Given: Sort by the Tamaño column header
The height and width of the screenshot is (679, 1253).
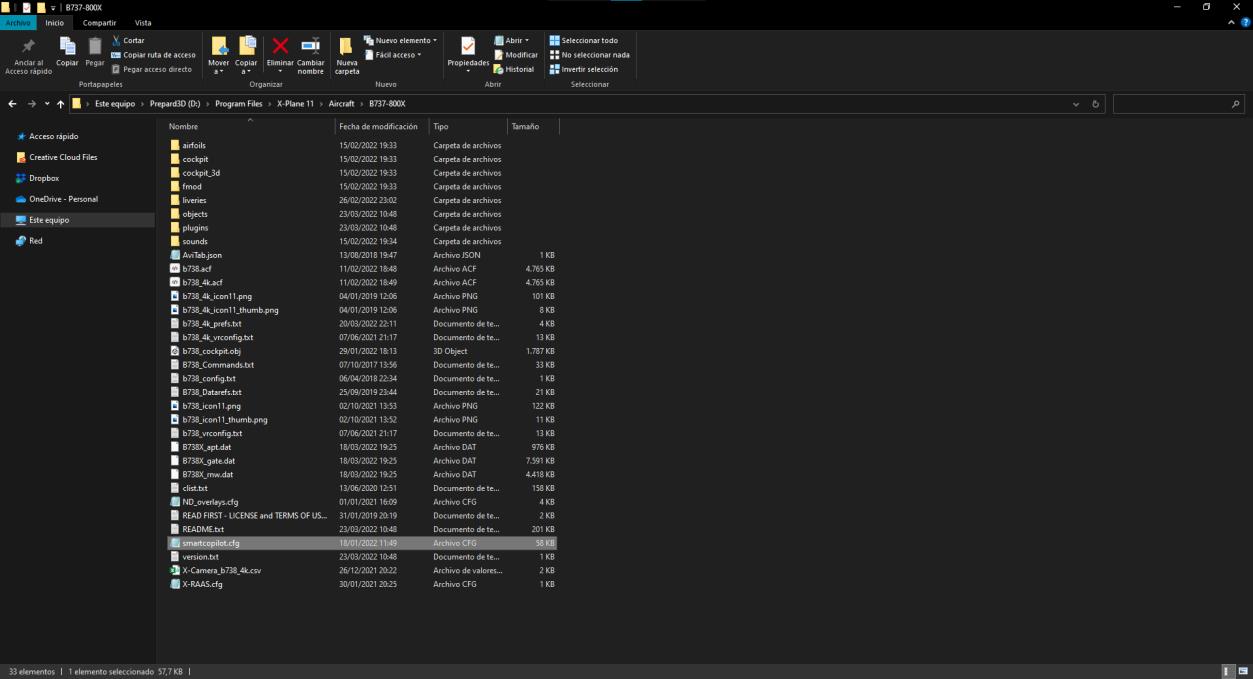Looking at the screenshot, I should (533, 127).
